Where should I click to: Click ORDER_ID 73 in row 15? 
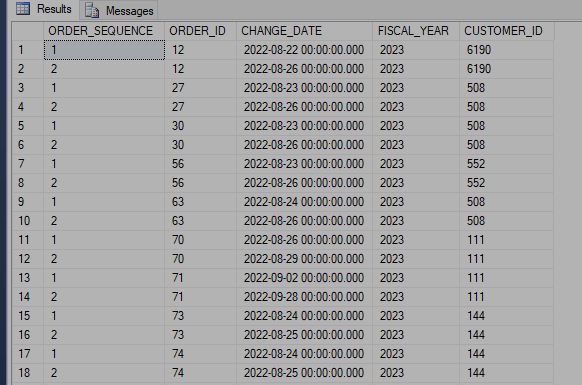200,316
